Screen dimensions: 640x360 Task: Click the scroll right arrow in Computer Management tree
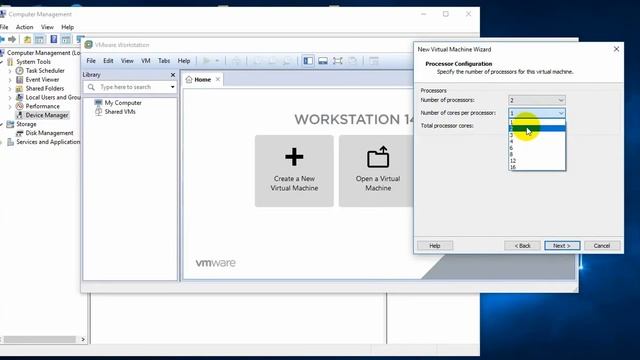83,340
